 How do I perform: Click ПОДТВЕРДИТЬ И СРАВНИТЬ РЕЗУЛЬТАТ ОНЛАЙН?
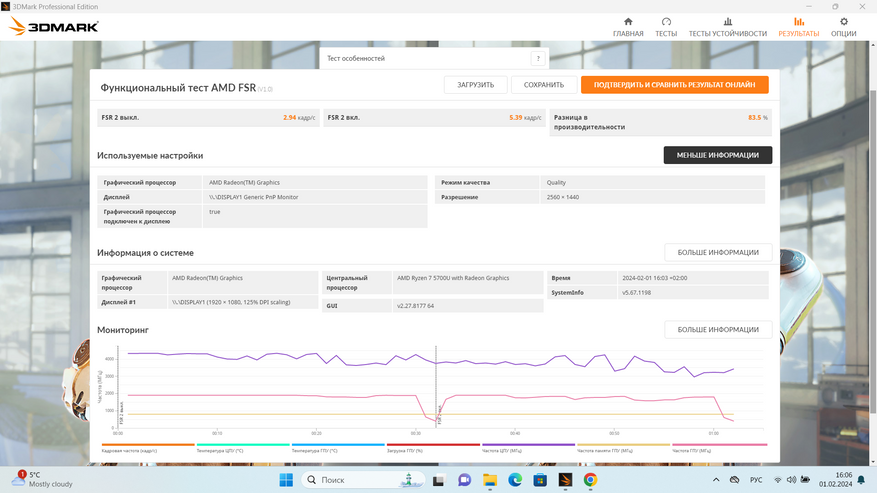point(674,85)
